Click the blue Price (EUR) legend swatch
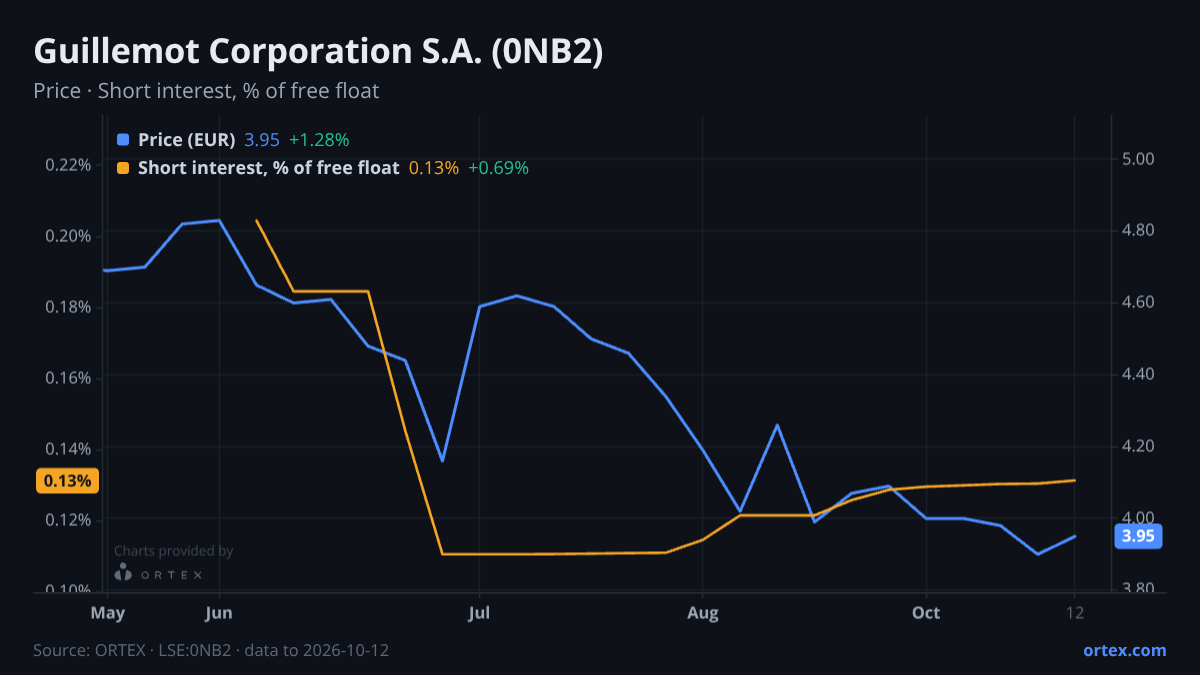Viewport: 1200px width, 675px height. pyautogui.click(x=123, y=140)
